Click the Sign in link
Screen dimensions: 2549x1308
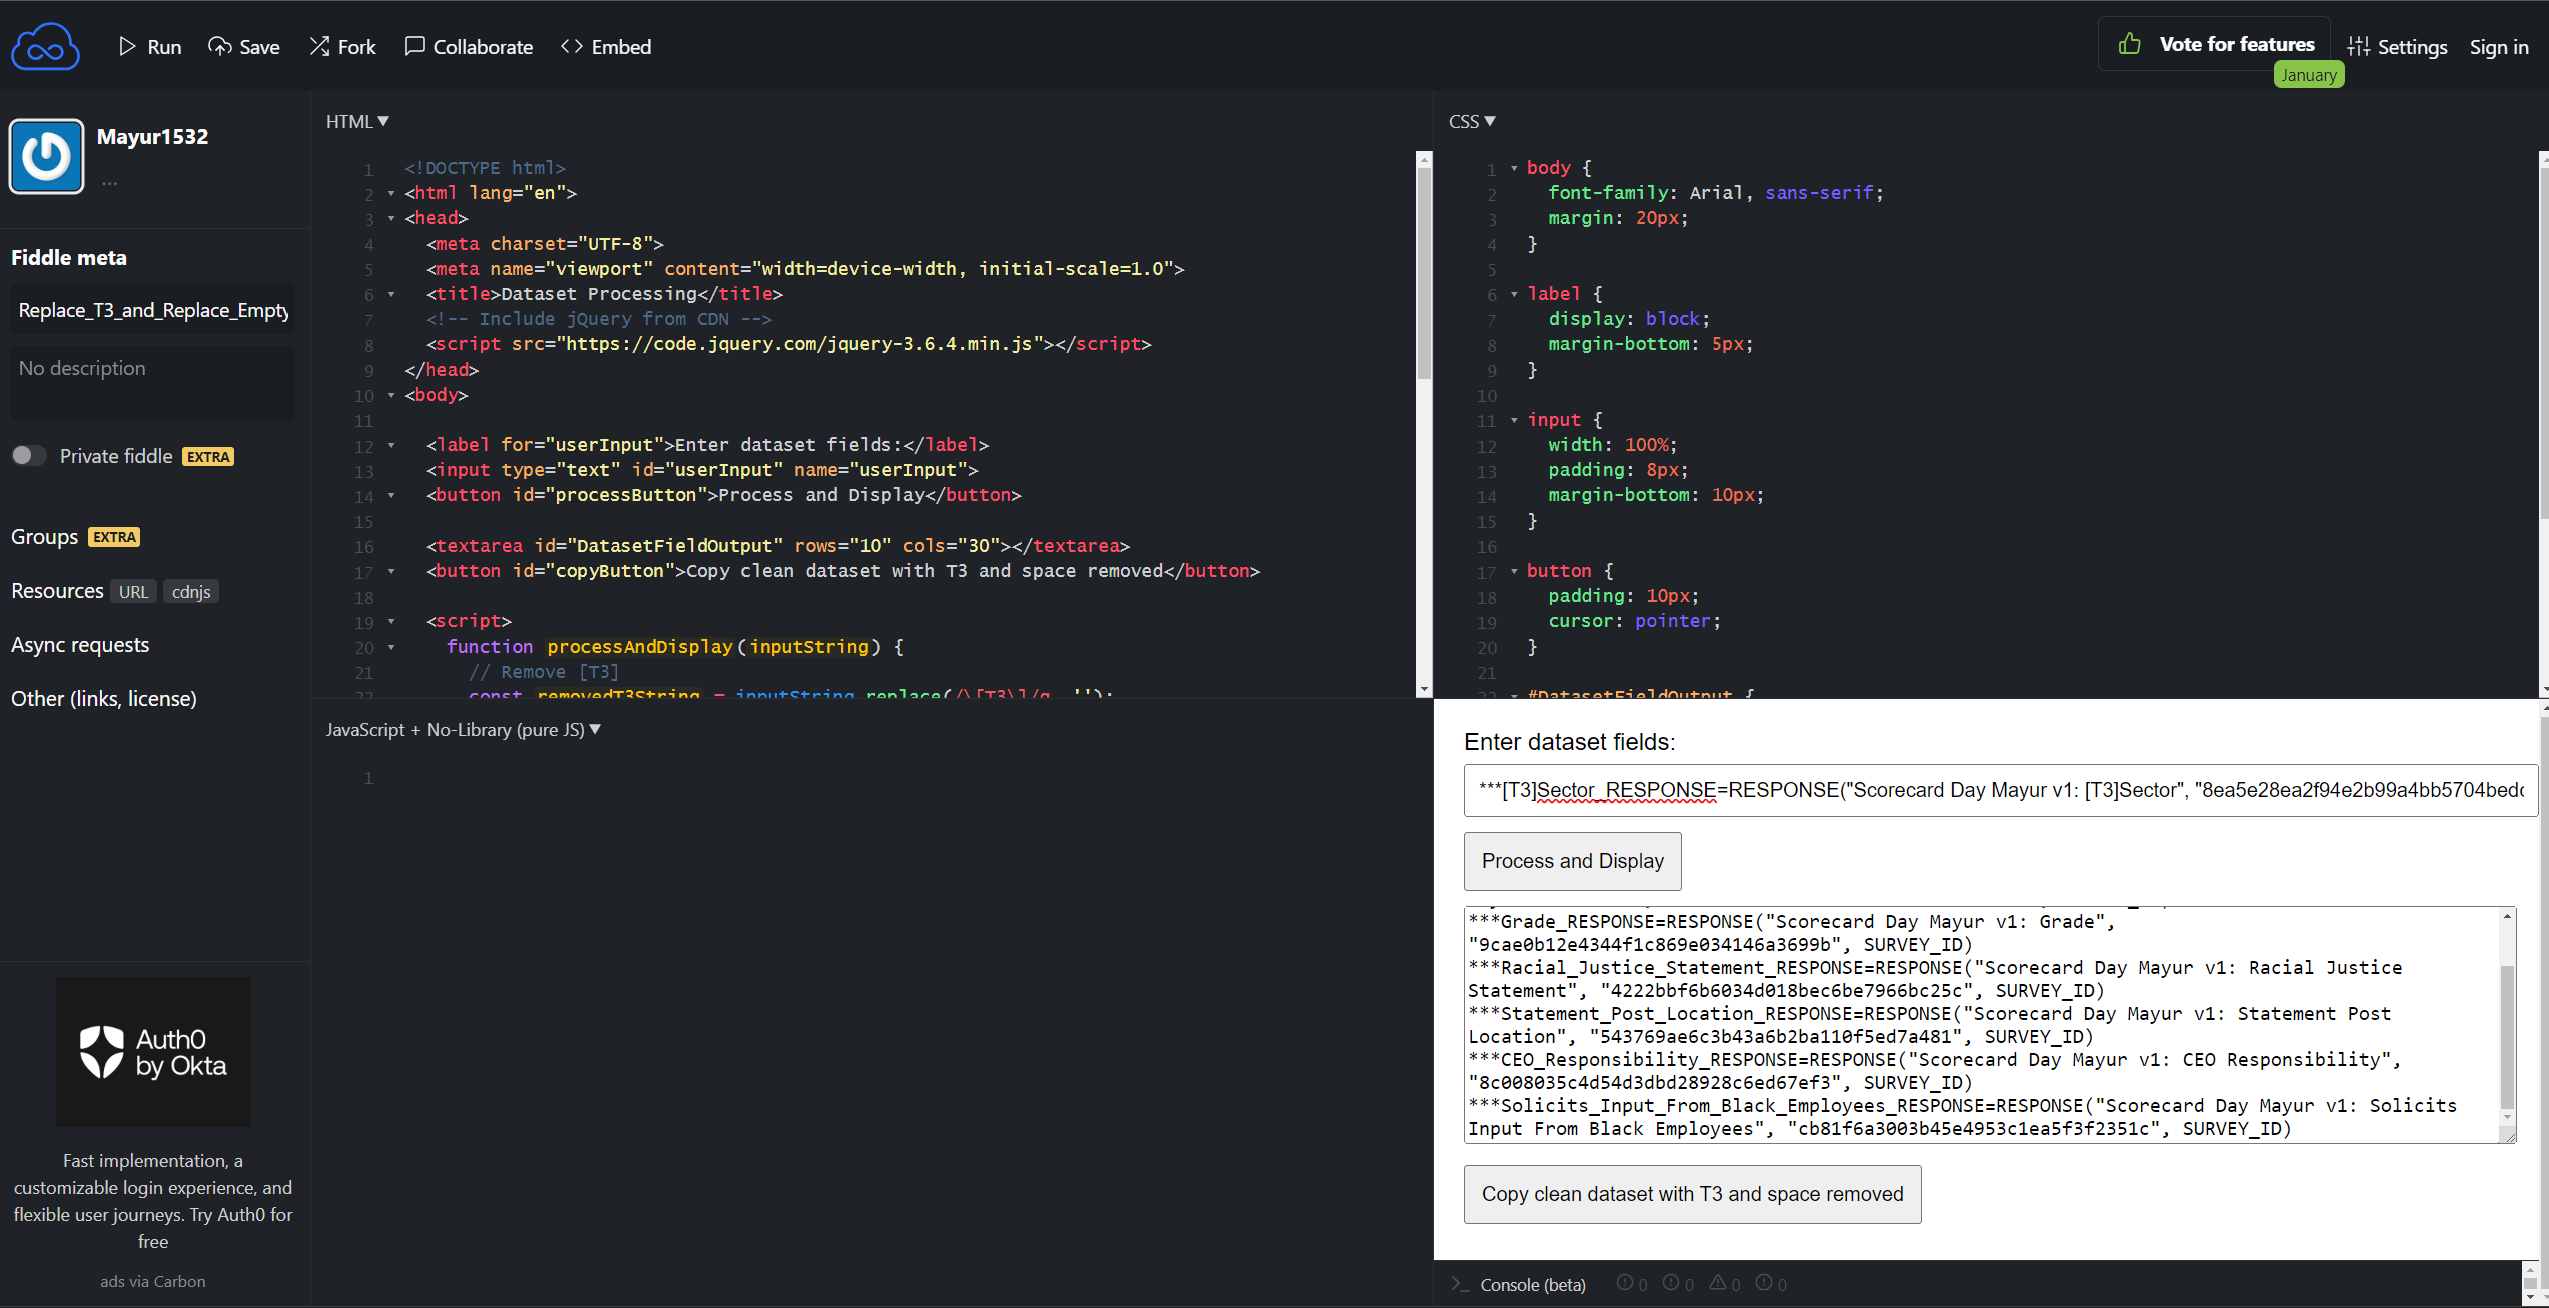coord(2498,46)
